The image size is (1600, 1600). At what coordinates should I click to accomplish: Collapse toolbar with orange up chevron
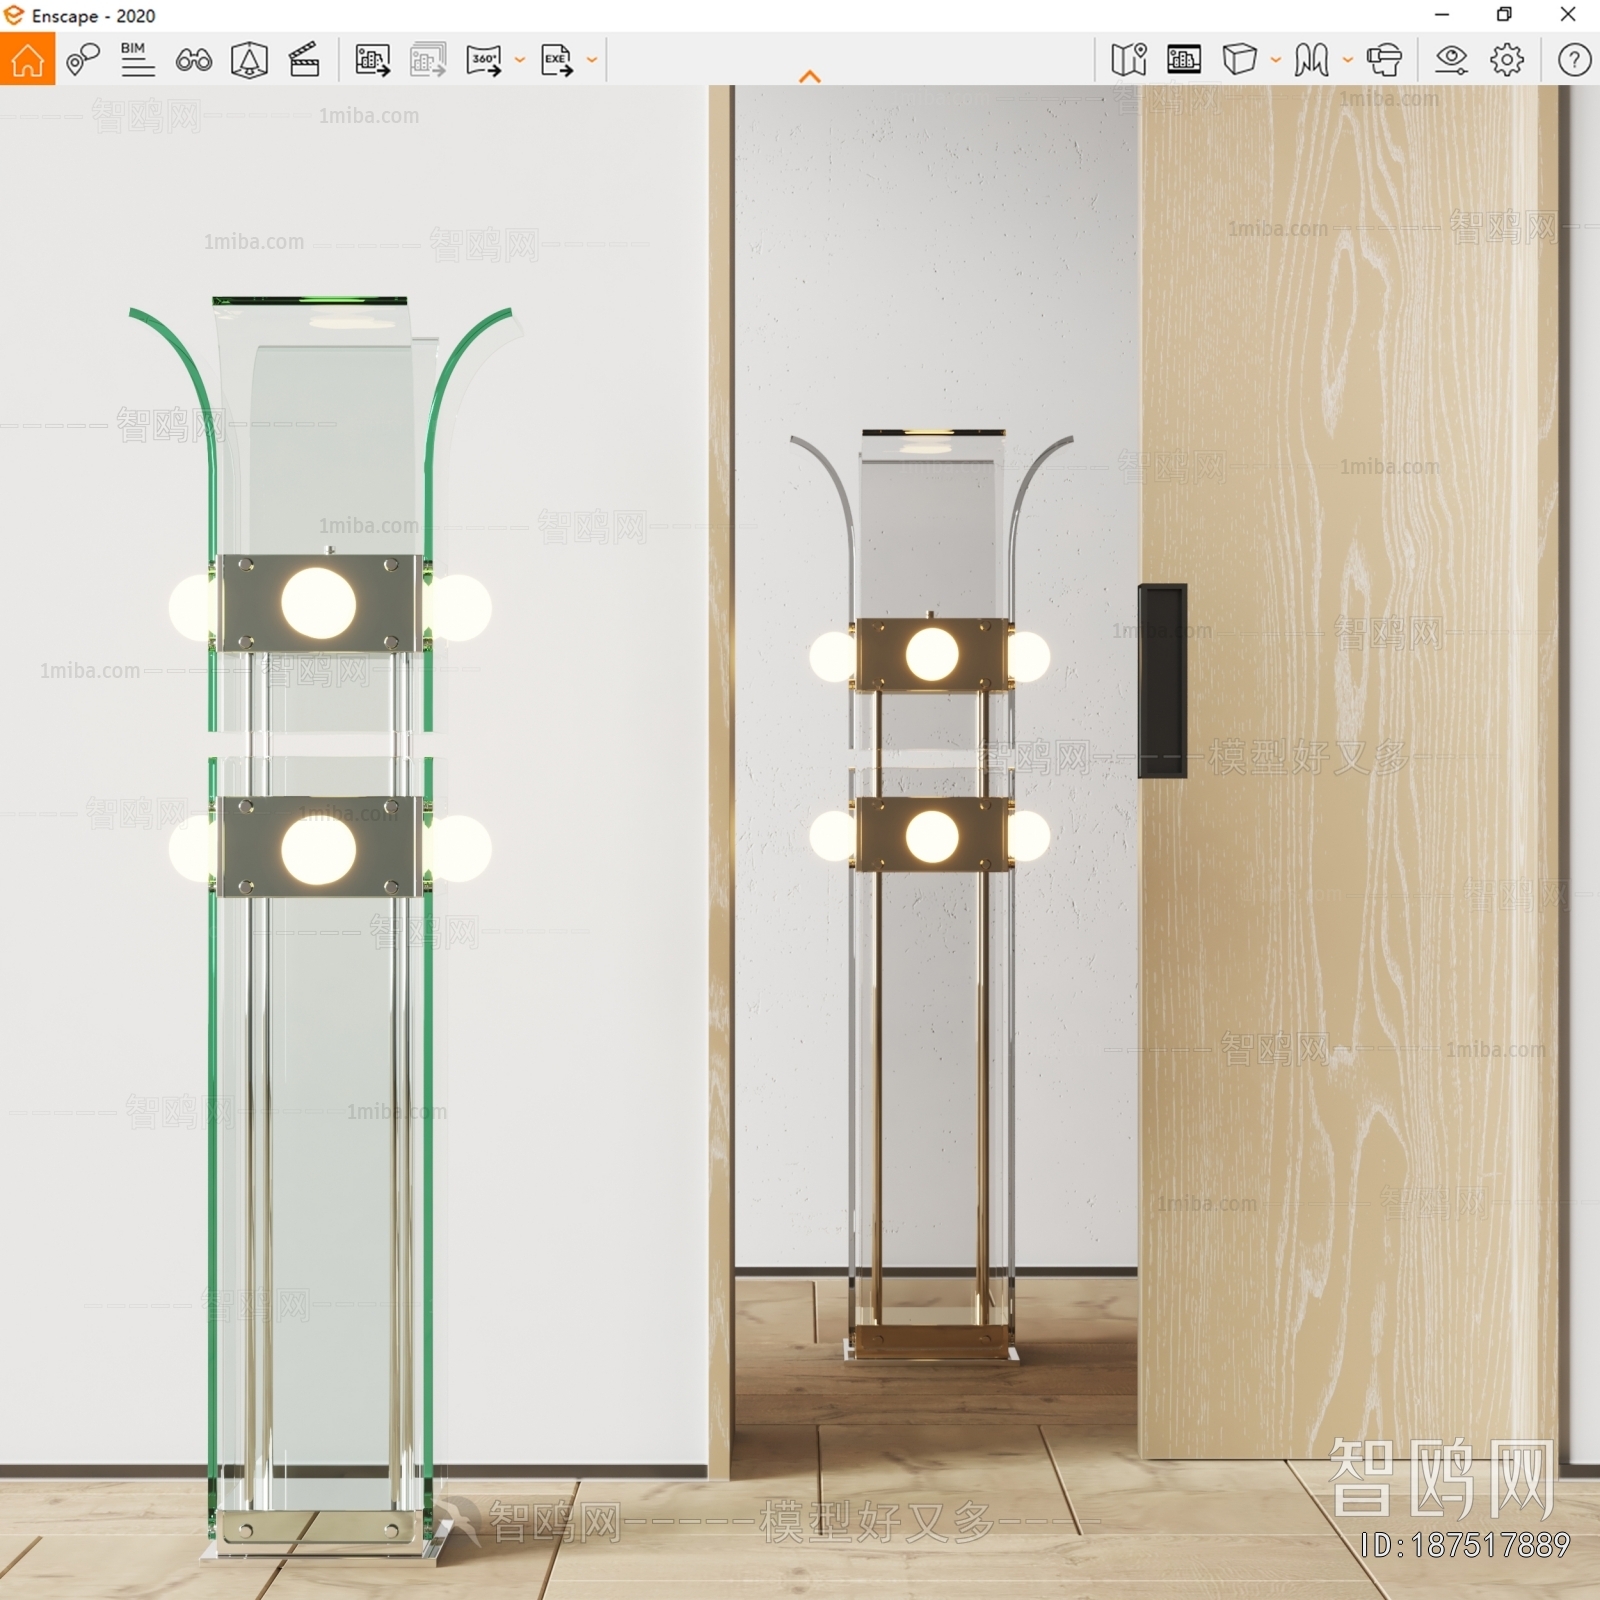(x=810, y=76)
